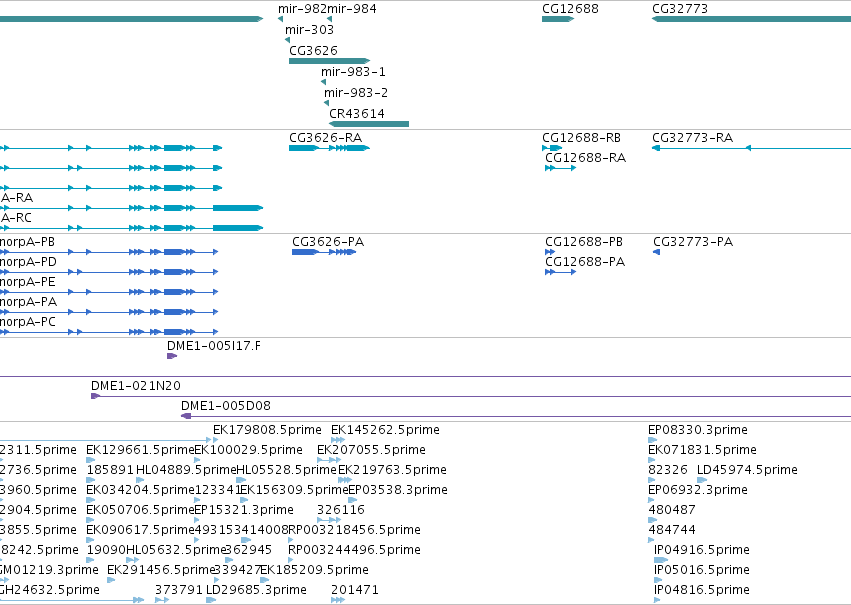Select the norpA-PB label
The image size is (851, 605).
pyautogui.click(x=27, y=242)
